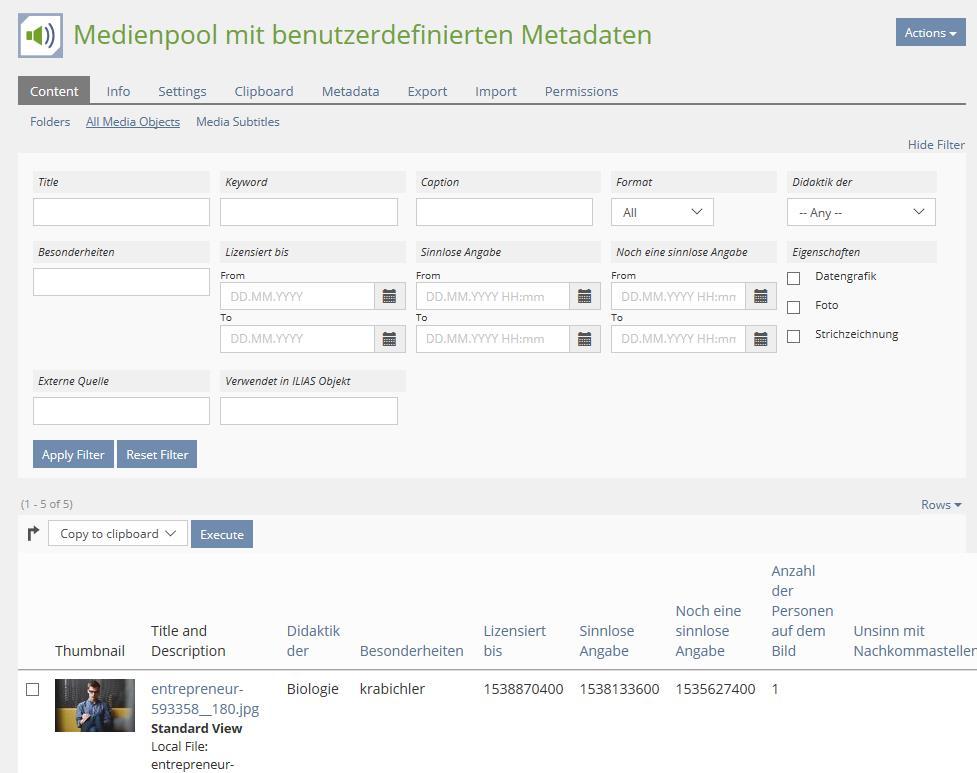The height and width of the screenshot is (773, 977).
Task: Open the Didaktik der Any dropdown
Action: [861, 212]
